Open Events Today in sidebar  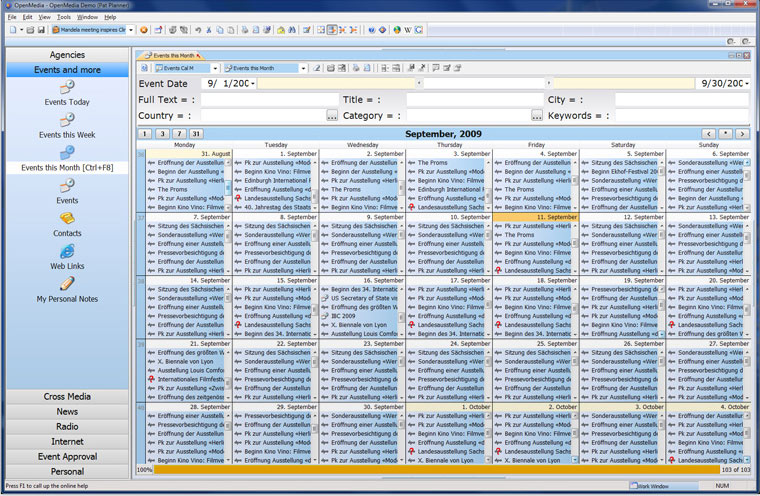(67, 89)
